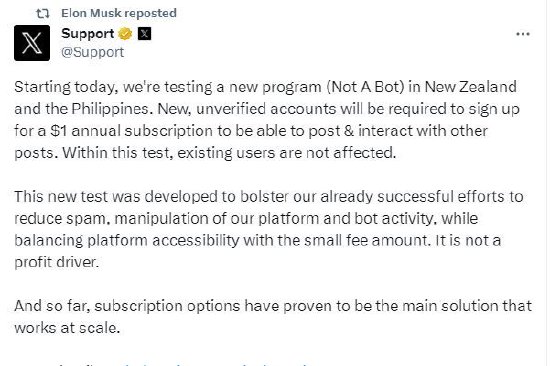This screenshot has height=366, width=550.
Task: Click 'existing users are not affected' sentence
Action: coord(287,153)
